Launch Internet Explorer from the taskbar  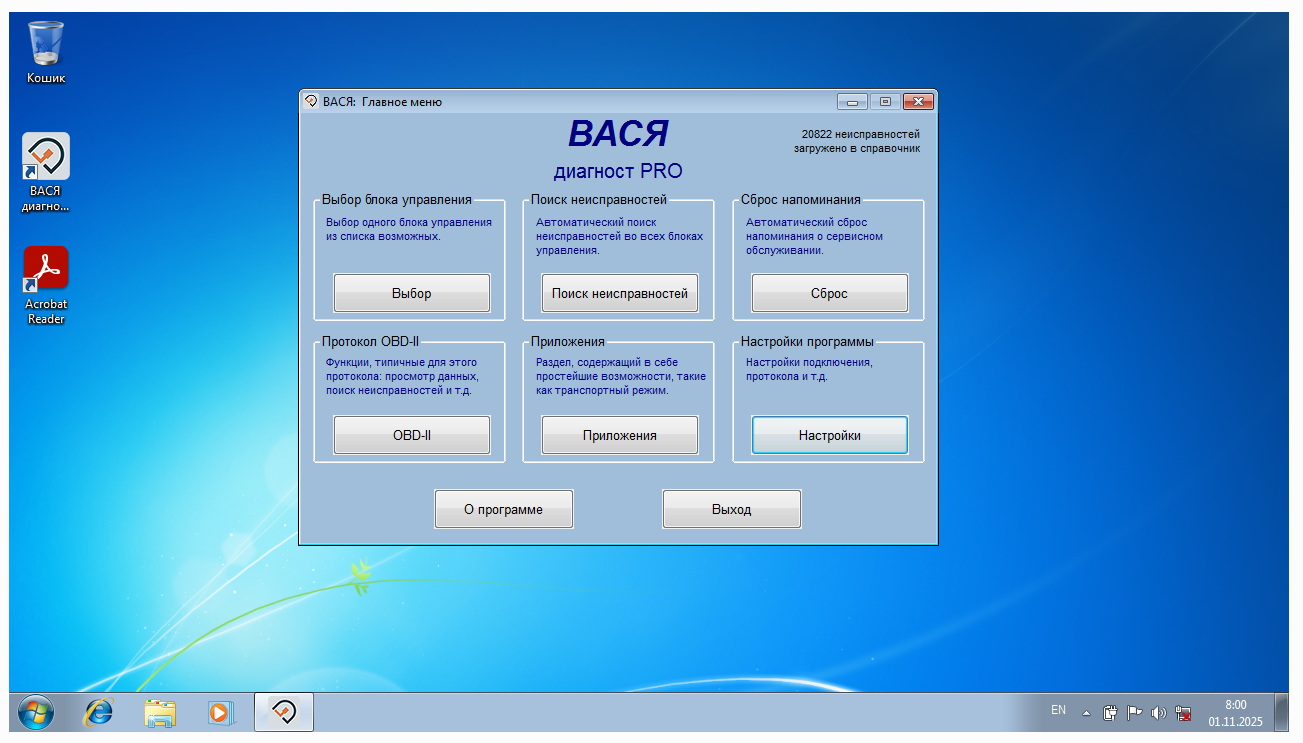[99, 712]
